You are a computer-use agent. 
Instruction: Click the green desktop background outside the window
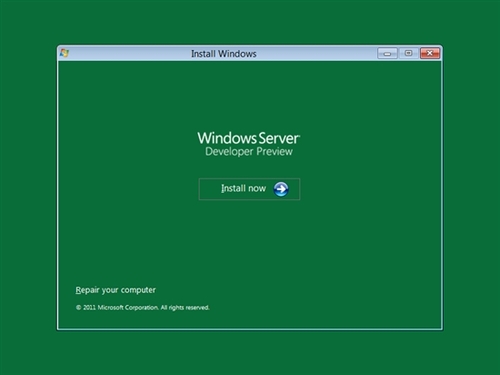28,187
